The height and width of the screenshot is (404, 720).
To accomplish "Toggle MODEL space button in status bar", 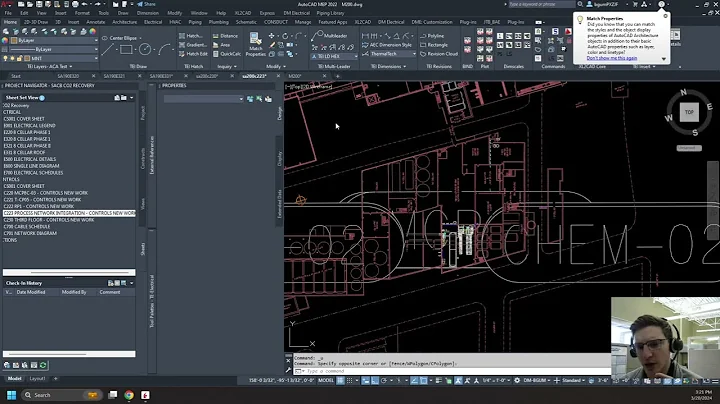I will coord(326,380).
